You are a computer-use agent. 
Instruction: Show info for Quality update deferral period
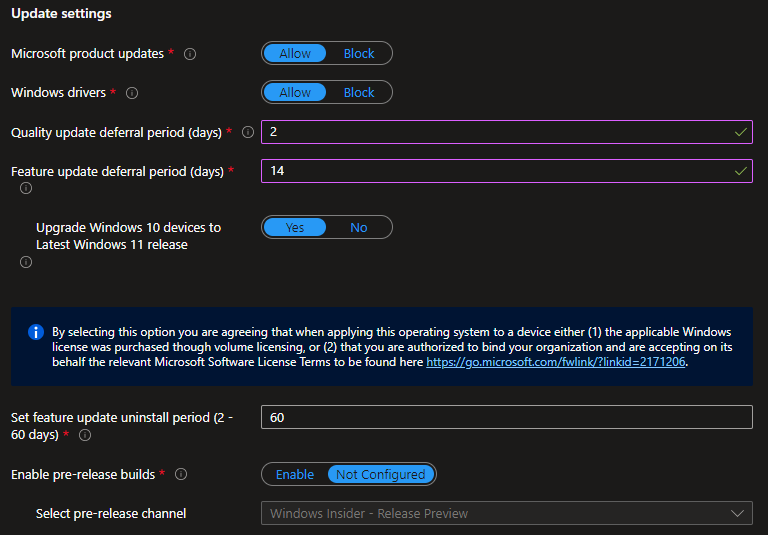click(248, 132)
